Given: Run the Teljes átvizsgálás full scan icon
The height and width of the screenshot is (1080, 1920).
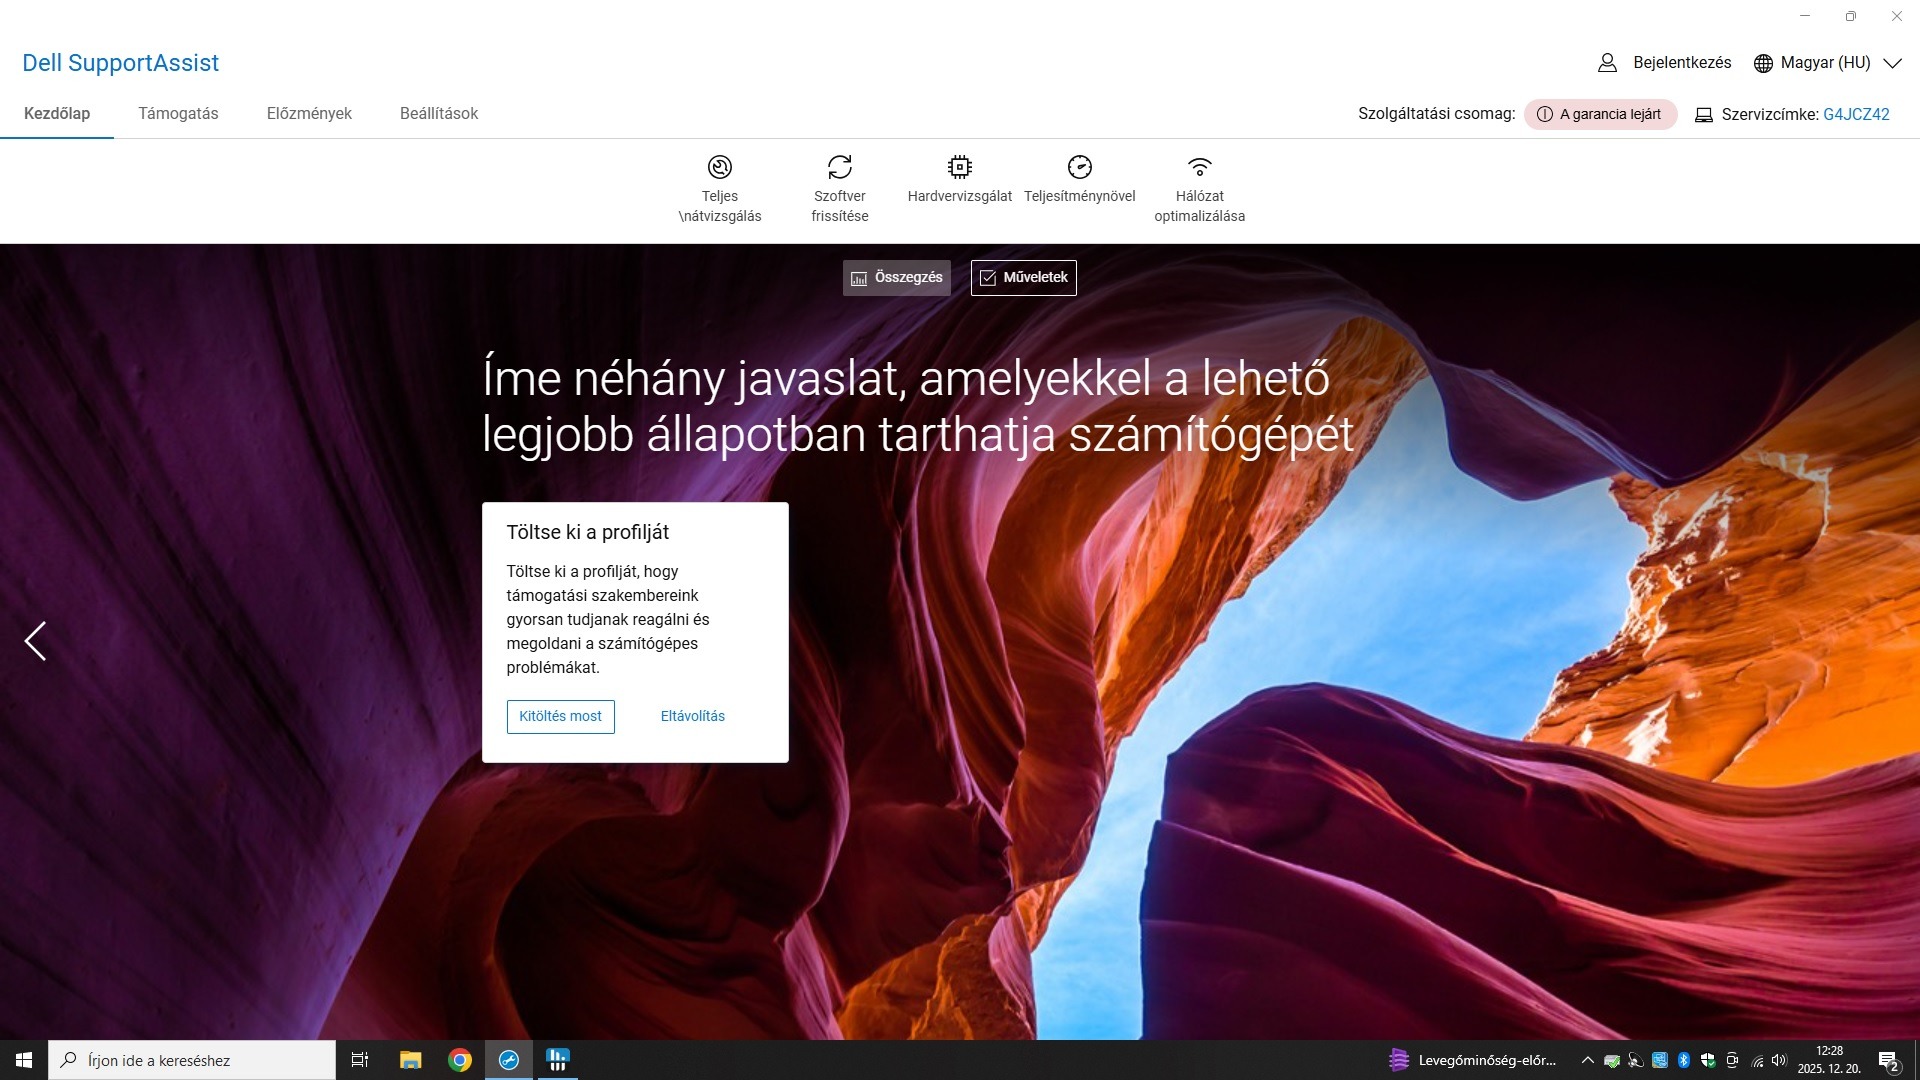Looking at the screenshot, I should pos(720,167).
